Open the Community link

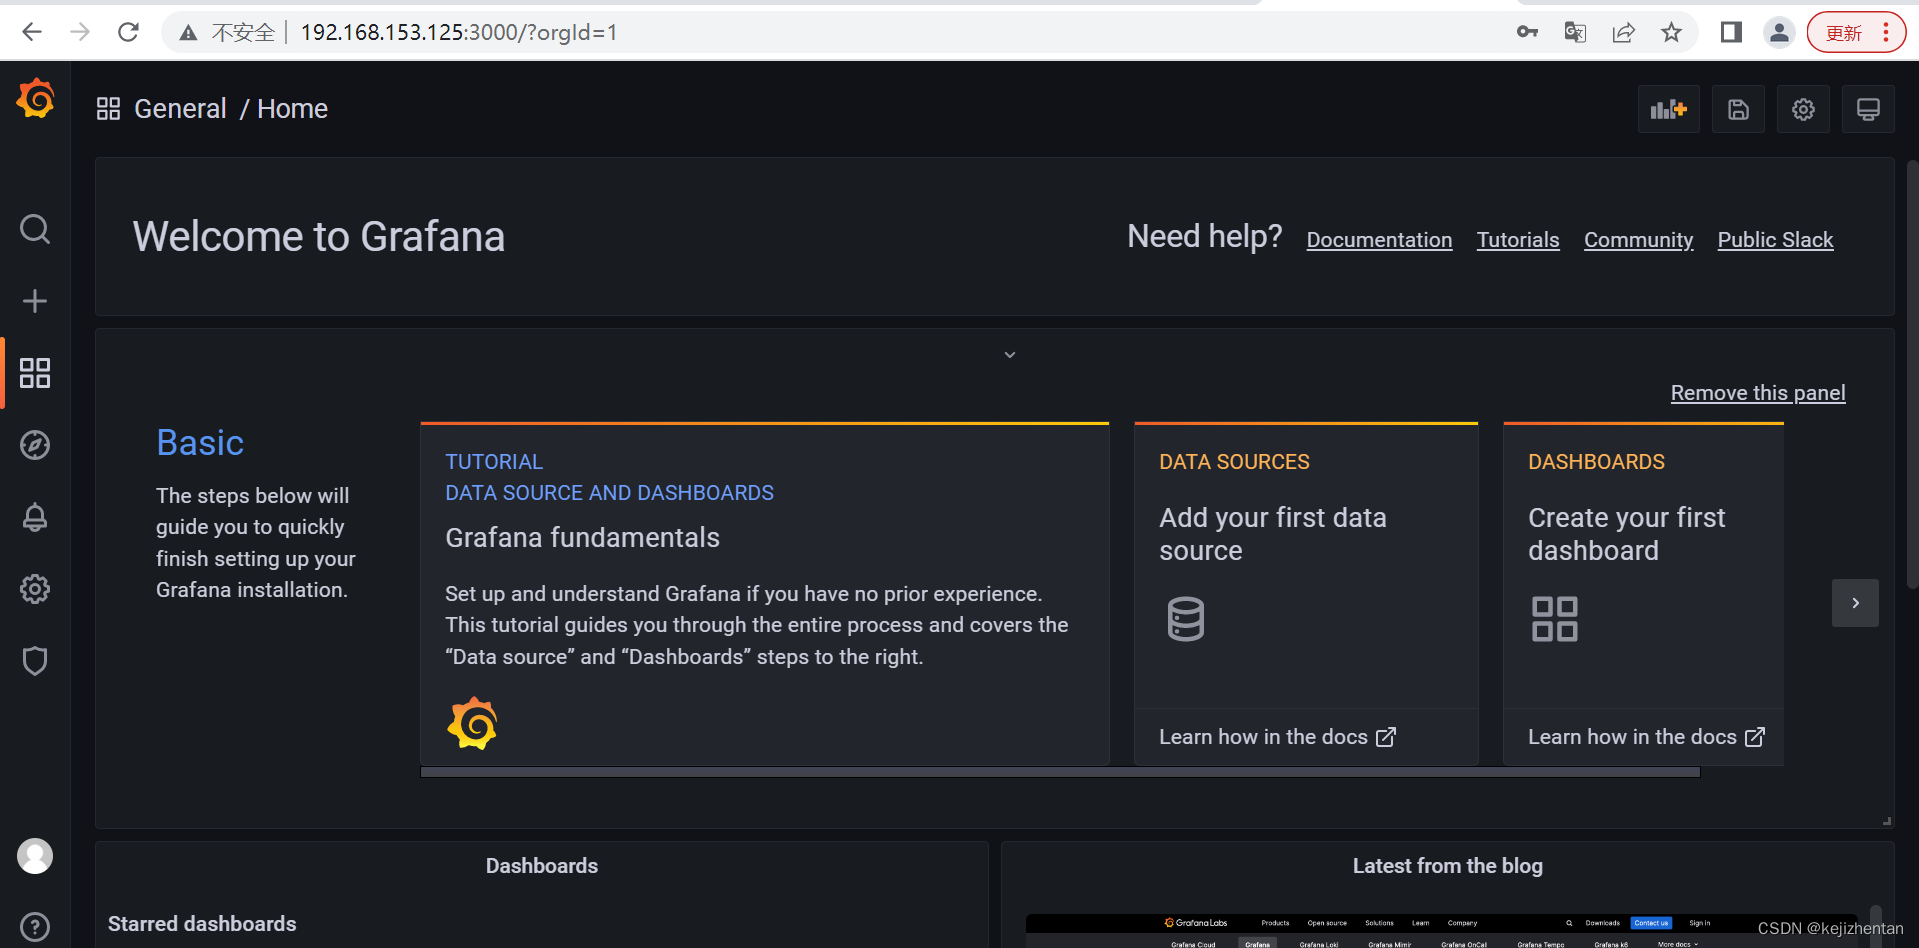(x=1638, y=240)
